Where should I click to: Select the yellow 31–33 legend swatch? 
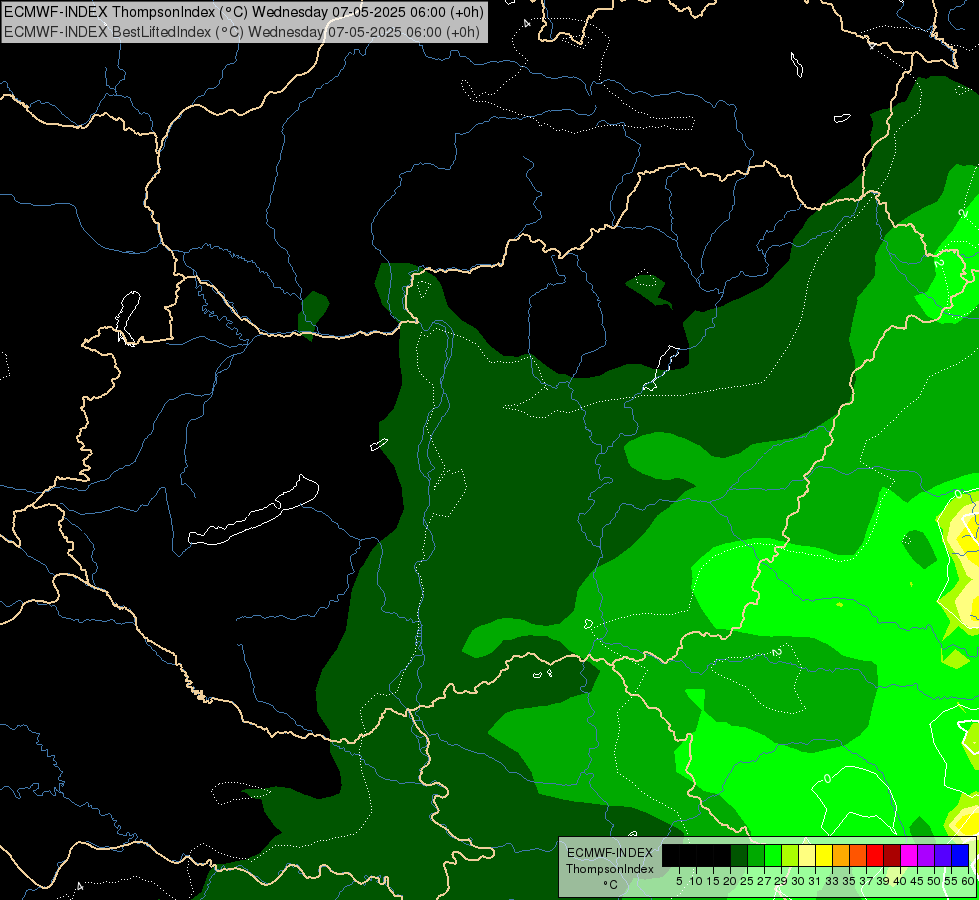click(824, 855)
